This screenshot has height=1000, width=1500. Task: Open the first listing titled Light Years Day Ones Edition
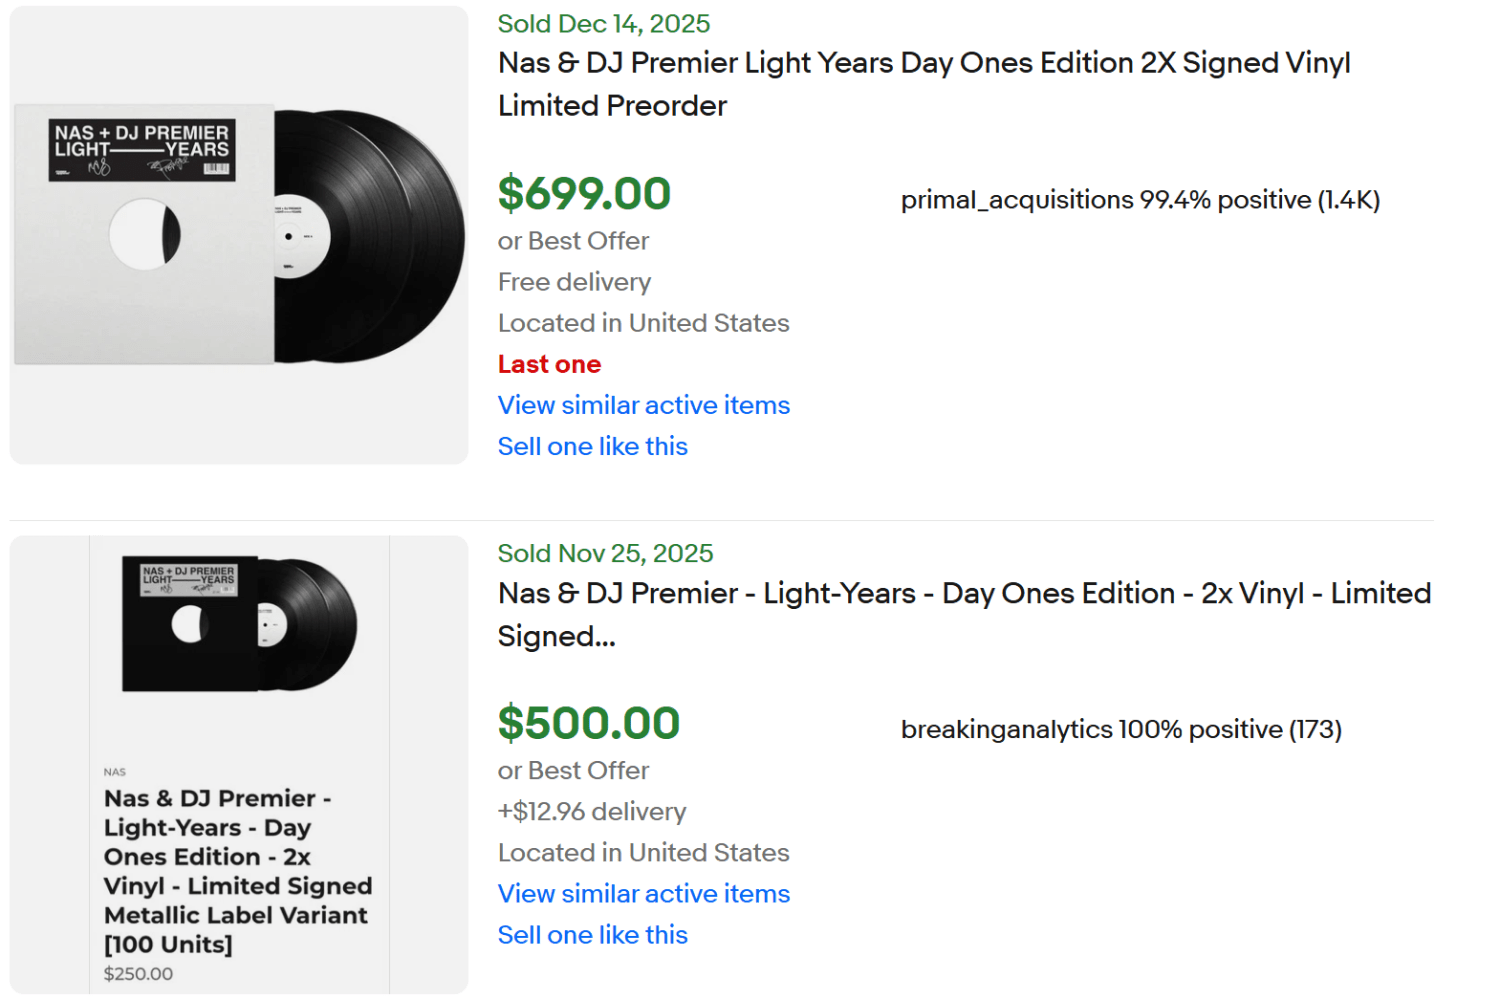click(x=923, y=84)
